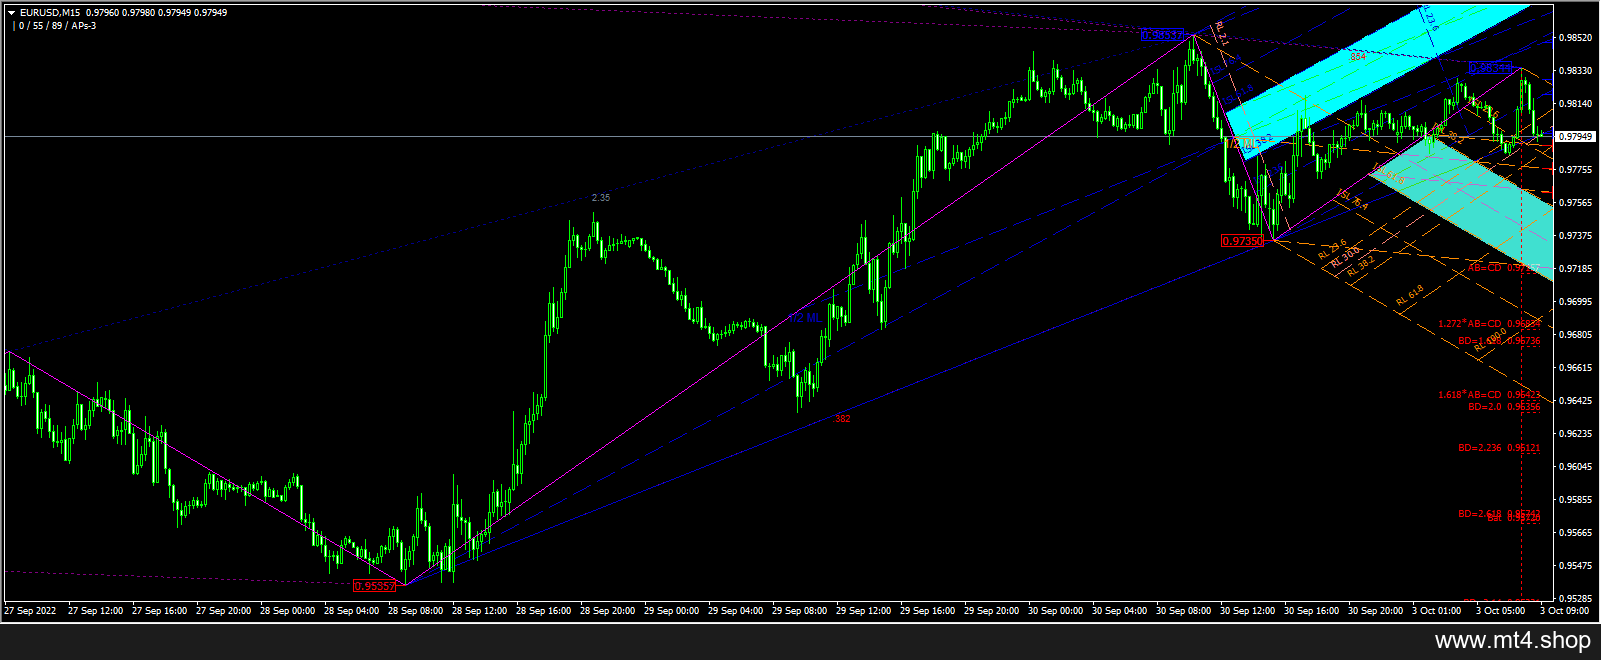Click the '1.272*AB=CD 0.96834' target label
Viewport: 1601px width, 660px height.
[1489, 323]
